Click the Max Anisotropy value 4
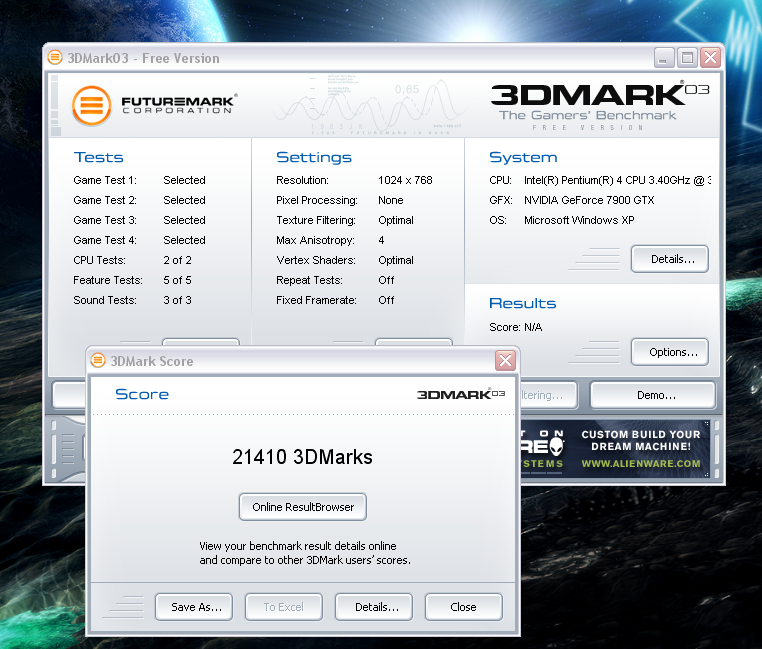The image size is (762, 649). click(381, 240)
